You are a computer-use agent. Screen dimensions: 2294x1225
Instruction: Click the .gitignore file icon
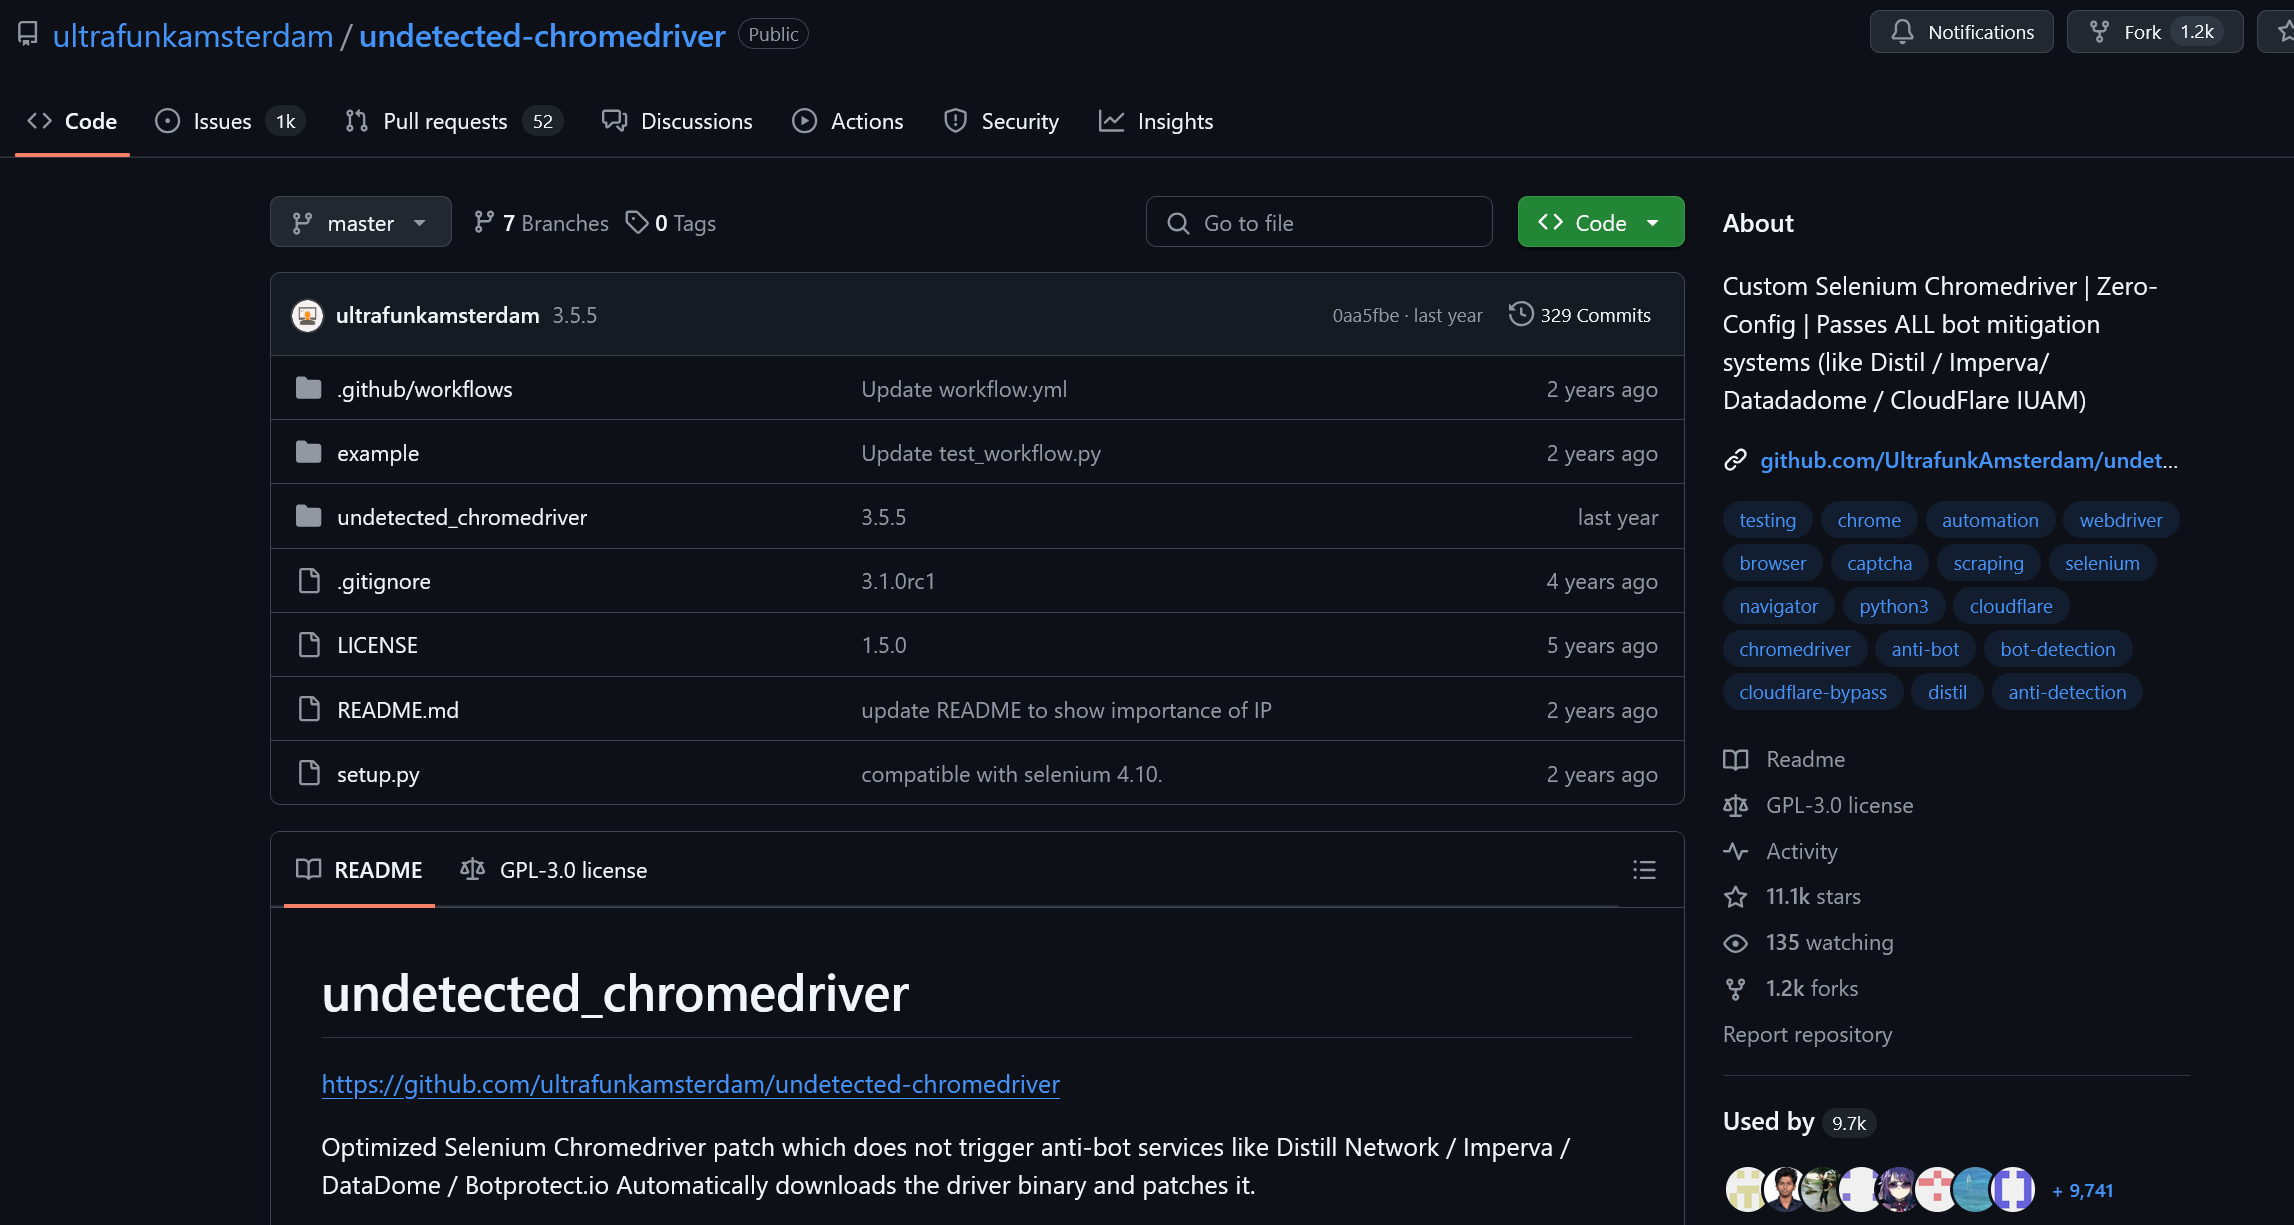(309, 580)
